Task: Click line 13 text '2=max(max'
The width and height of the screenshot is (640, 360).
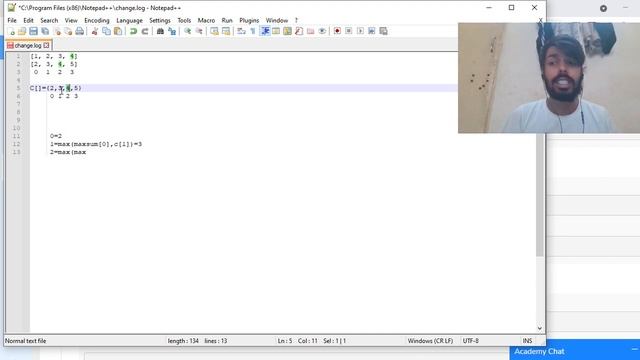Action: coord(68,152)
